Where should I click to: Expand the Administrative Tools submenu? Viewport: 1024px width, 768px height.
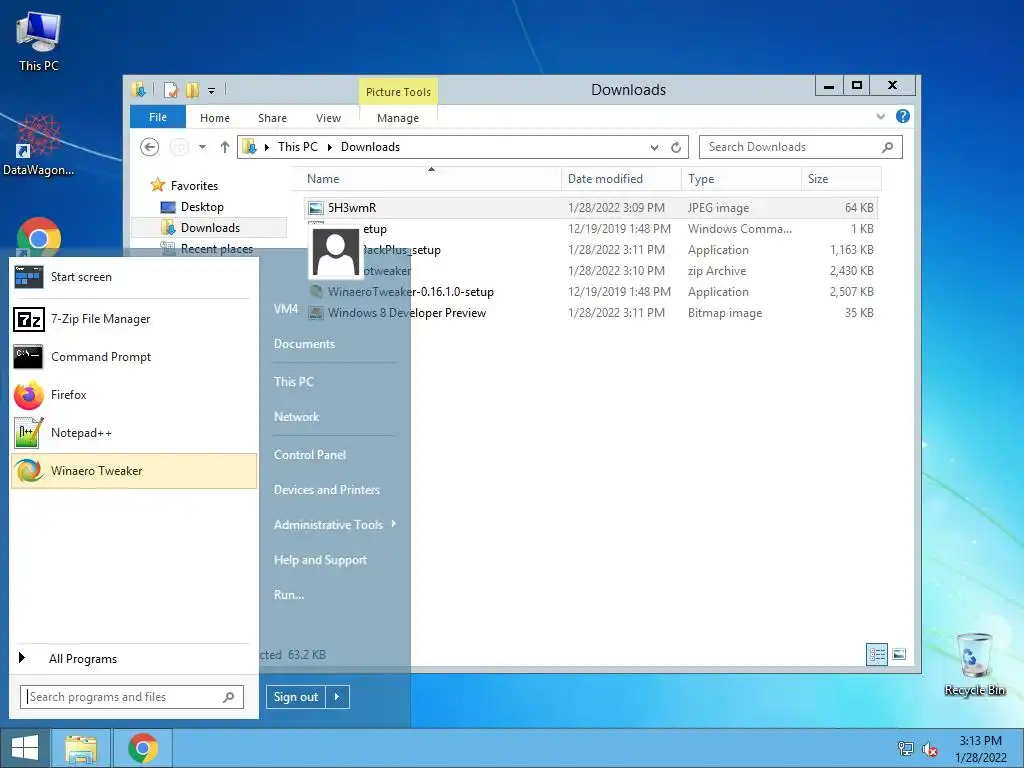point(334,524)
